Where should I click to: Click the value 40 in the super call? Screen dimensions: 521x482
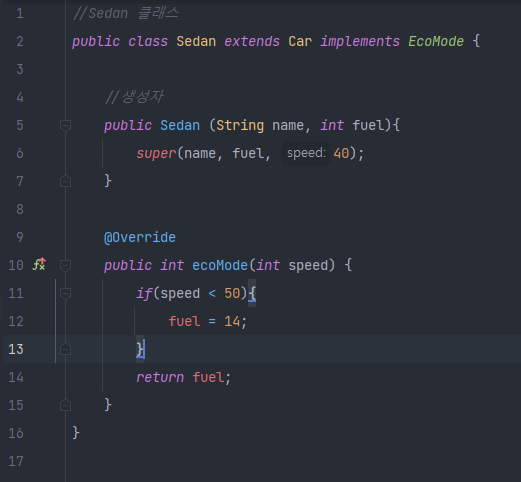341,154
